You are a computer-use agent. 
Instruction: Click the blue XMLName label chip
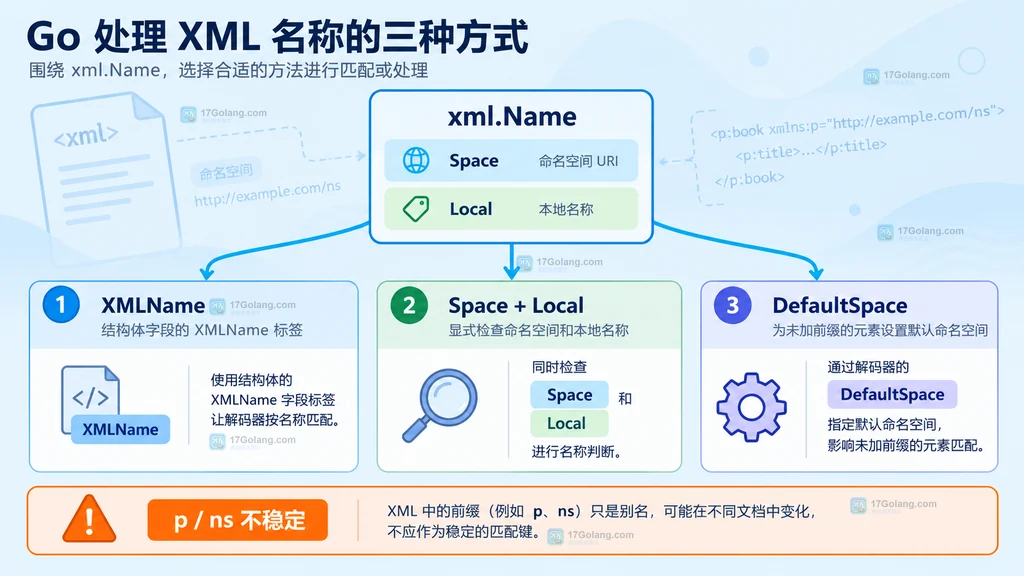point(120,429)
